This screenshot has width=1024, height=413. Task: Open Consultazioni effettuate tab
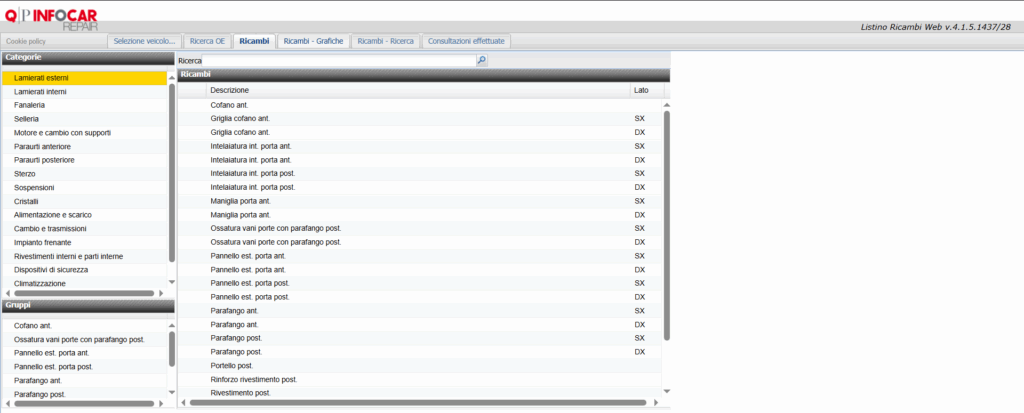tap(466, 41)
